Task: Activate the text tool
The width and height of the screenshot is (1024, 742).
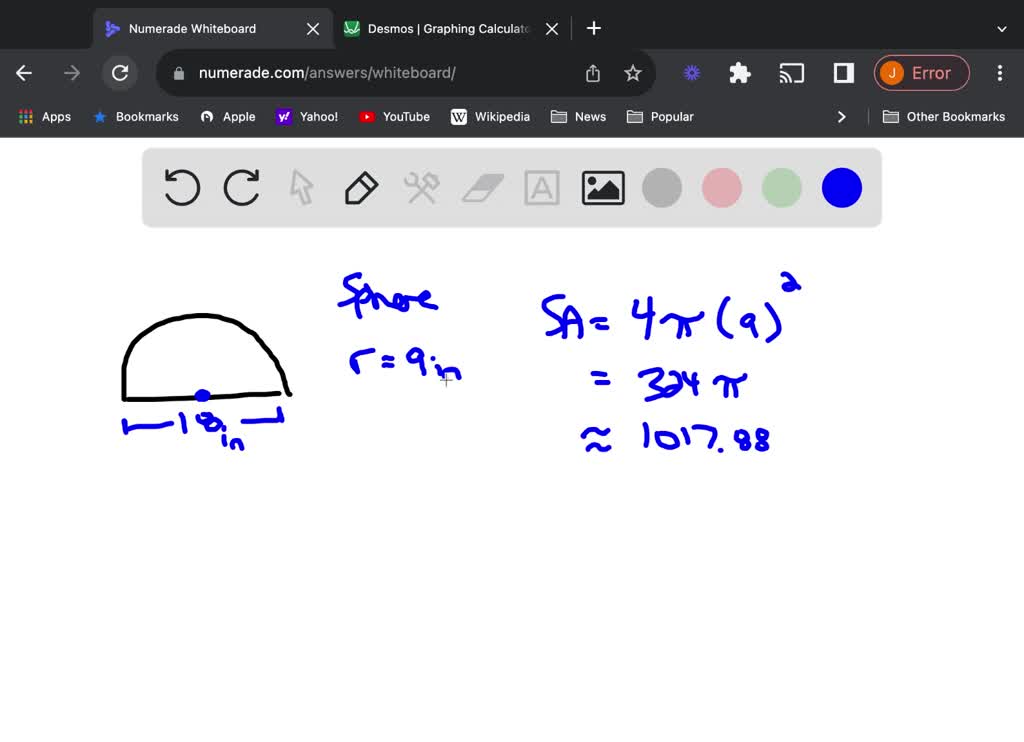Action: pos(541,187)
